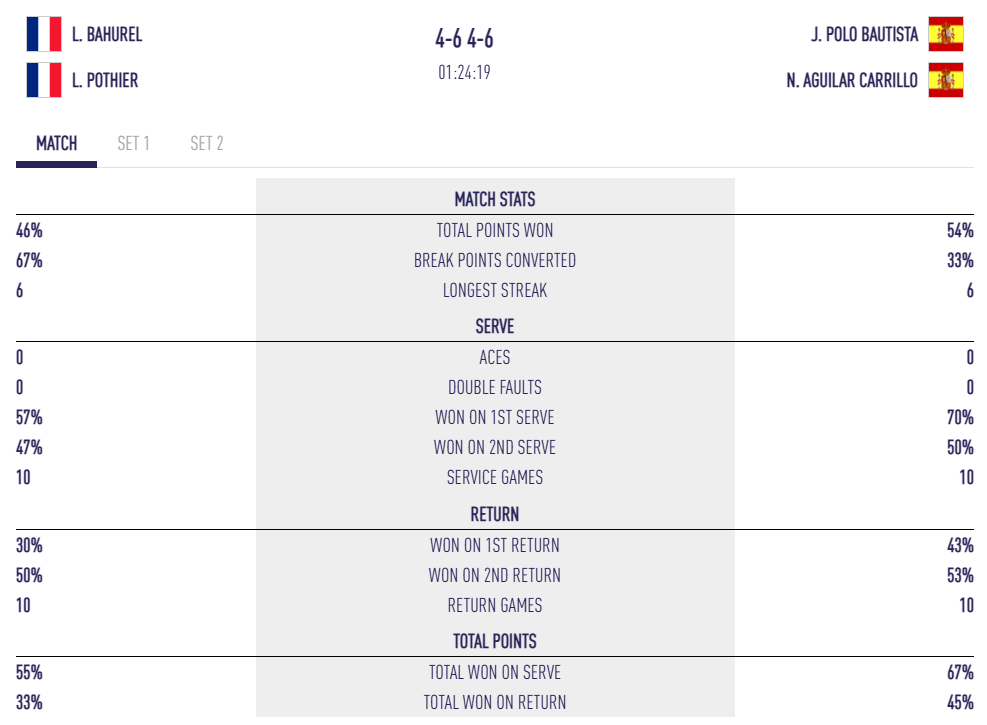This screenshot has height=725, width=987.
Task: Switch to the SET 1 tab
Action: (x=133, y=143)
